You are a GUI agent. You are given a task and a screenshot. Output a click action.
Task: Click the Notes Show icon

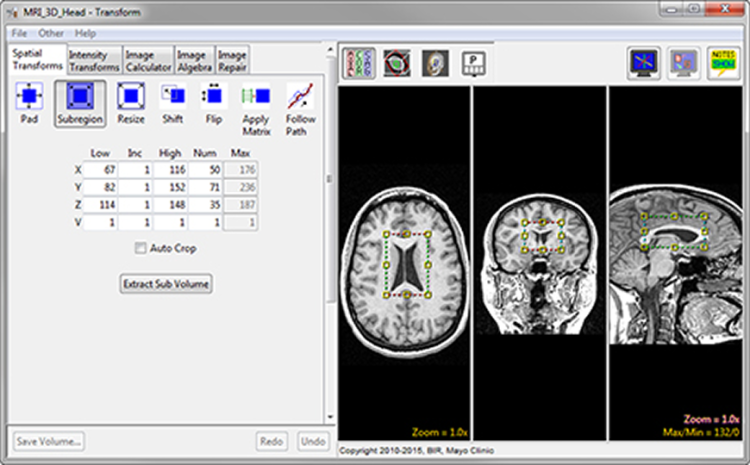pyautogui.click(x=722, y=62)
